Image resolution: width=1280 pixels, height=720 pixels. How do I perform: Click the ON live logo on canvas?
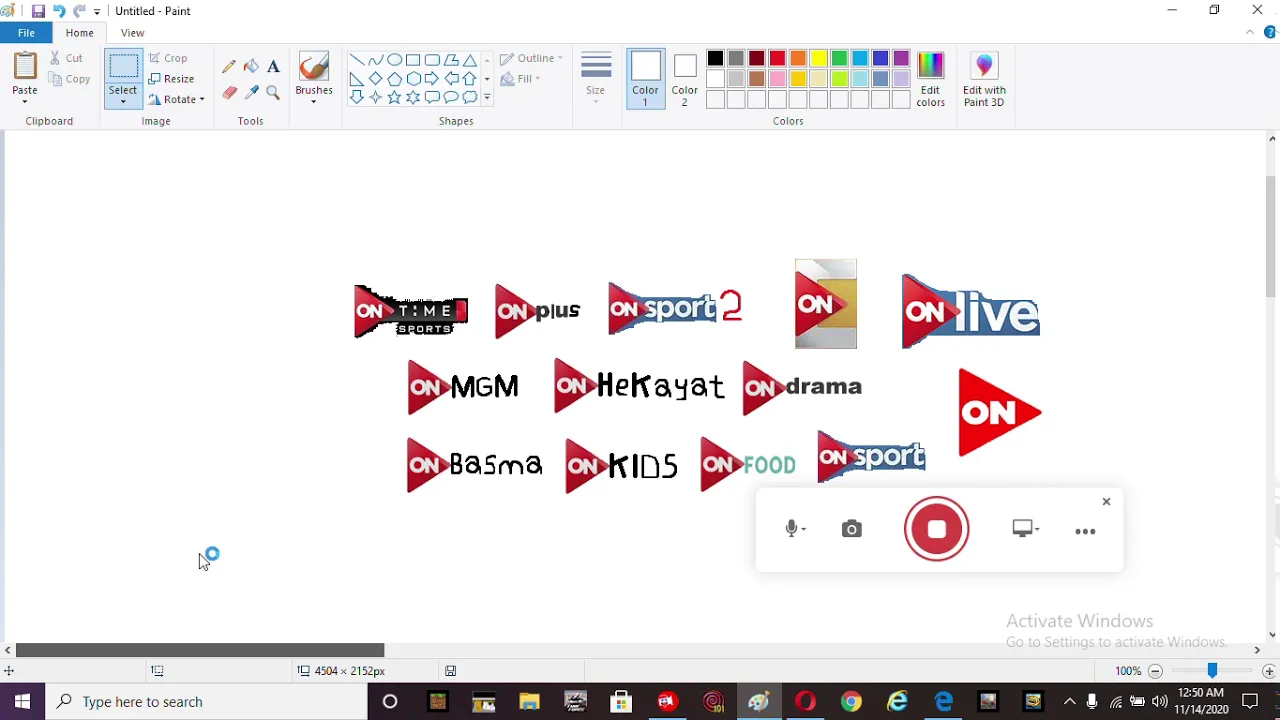pyautogui.click(x=970, y=311)
